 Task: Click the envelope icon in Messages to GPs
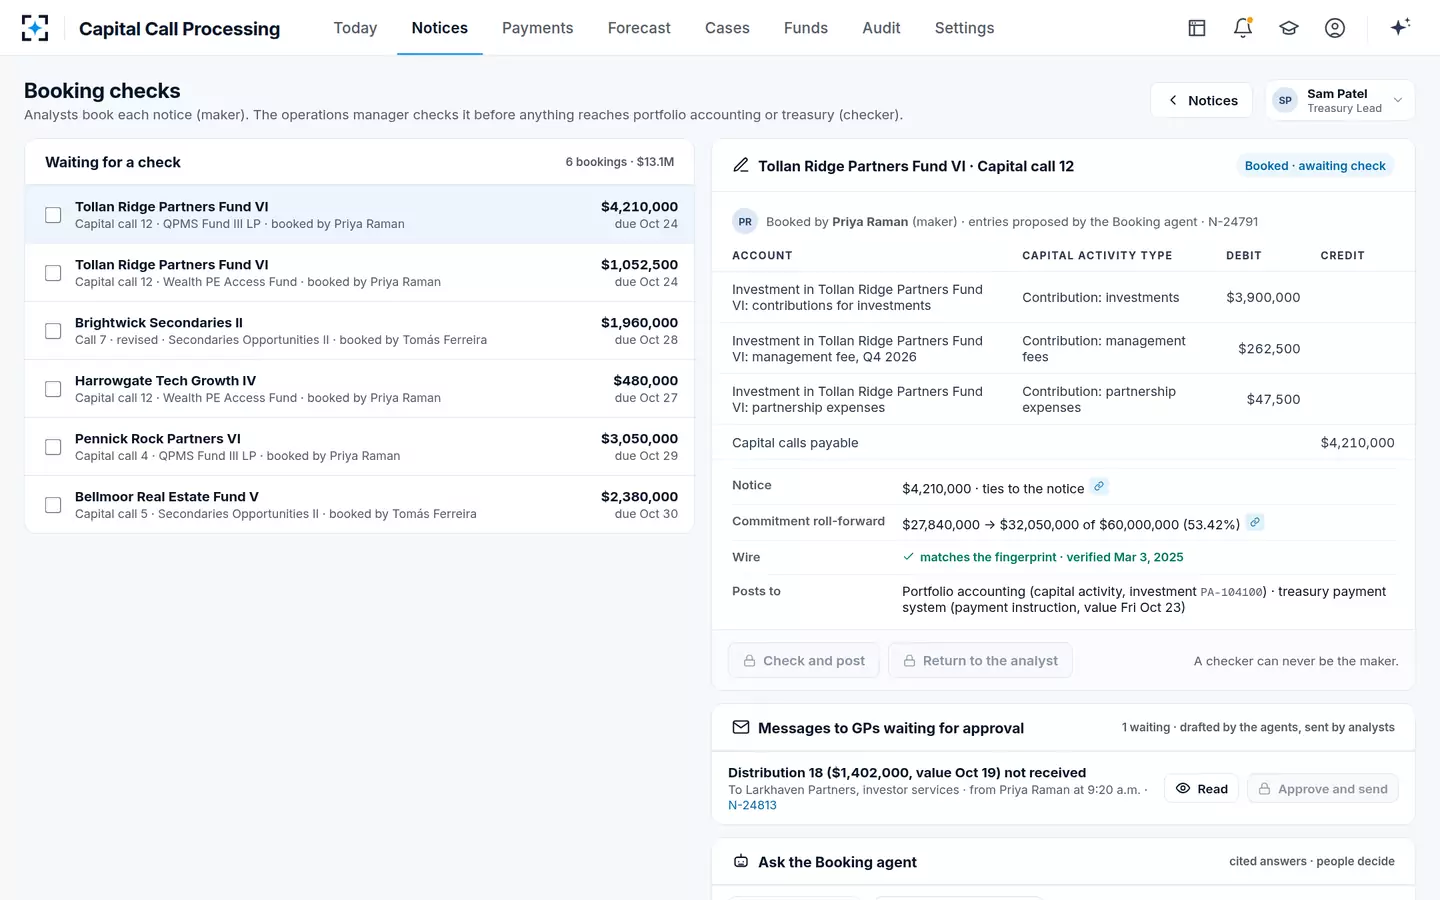coord(741,727)
